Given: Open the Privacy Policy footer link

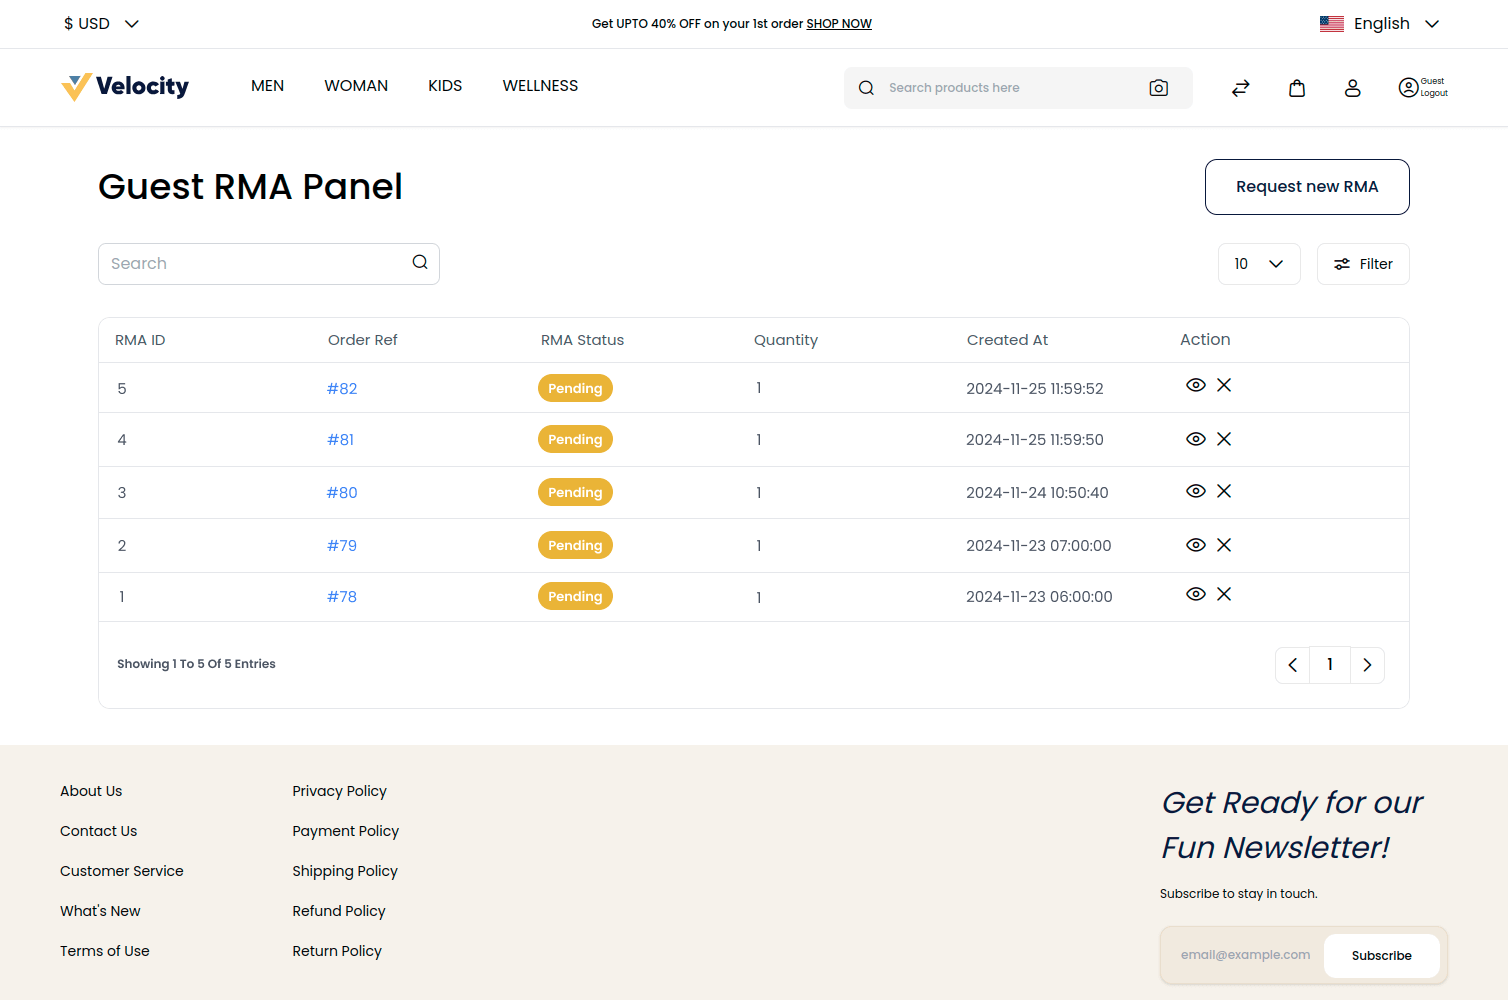Looking at the screenshot, I should click(339, 791).
